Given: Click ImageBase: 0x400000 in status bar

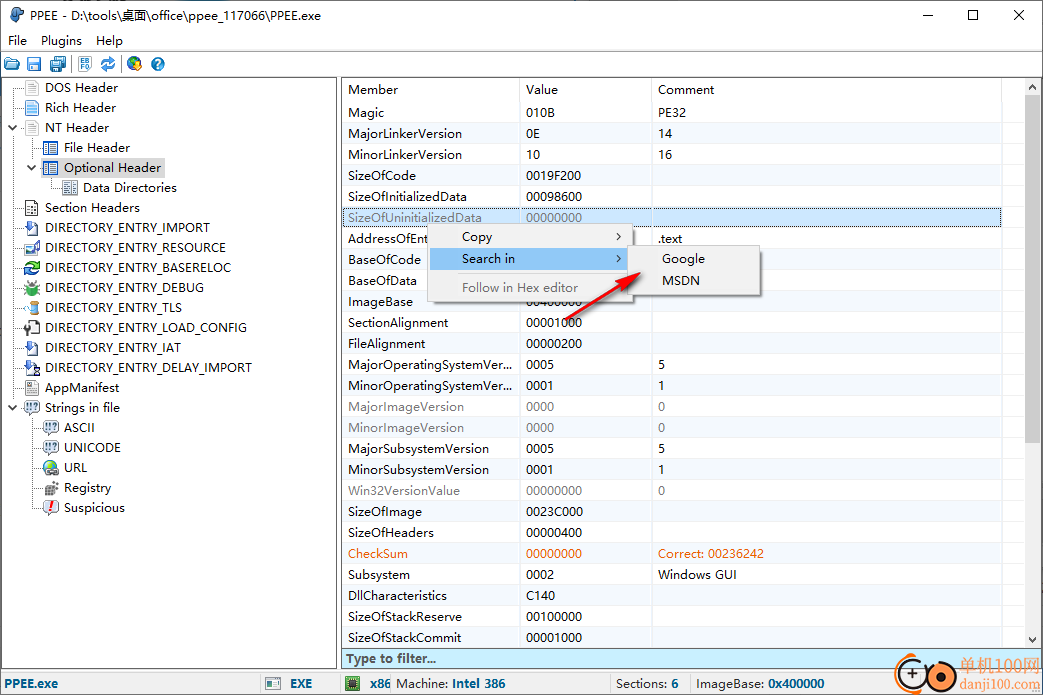Looking at the screenshot, I should point(760,684).
